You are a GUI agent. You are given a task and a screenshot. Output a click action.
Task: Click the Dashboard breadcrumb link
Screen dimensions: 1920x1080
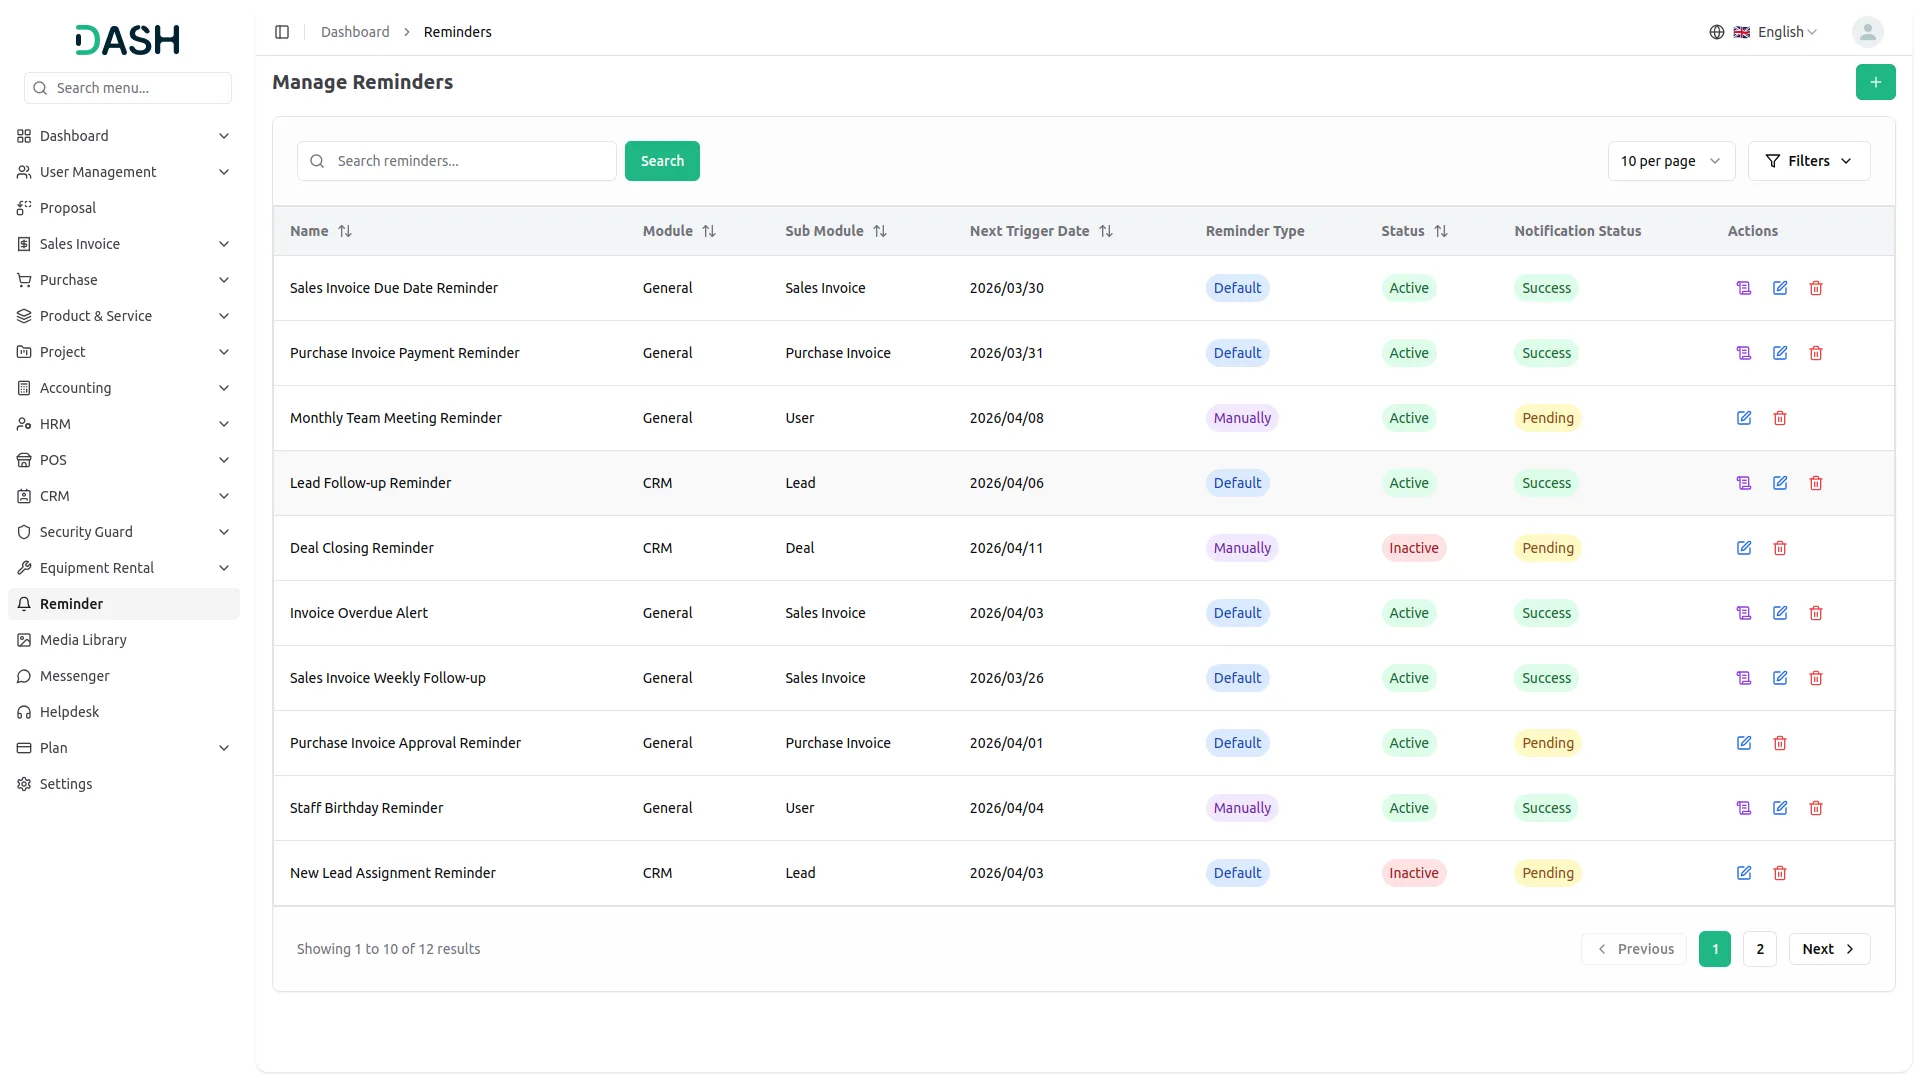click(355, 32)
